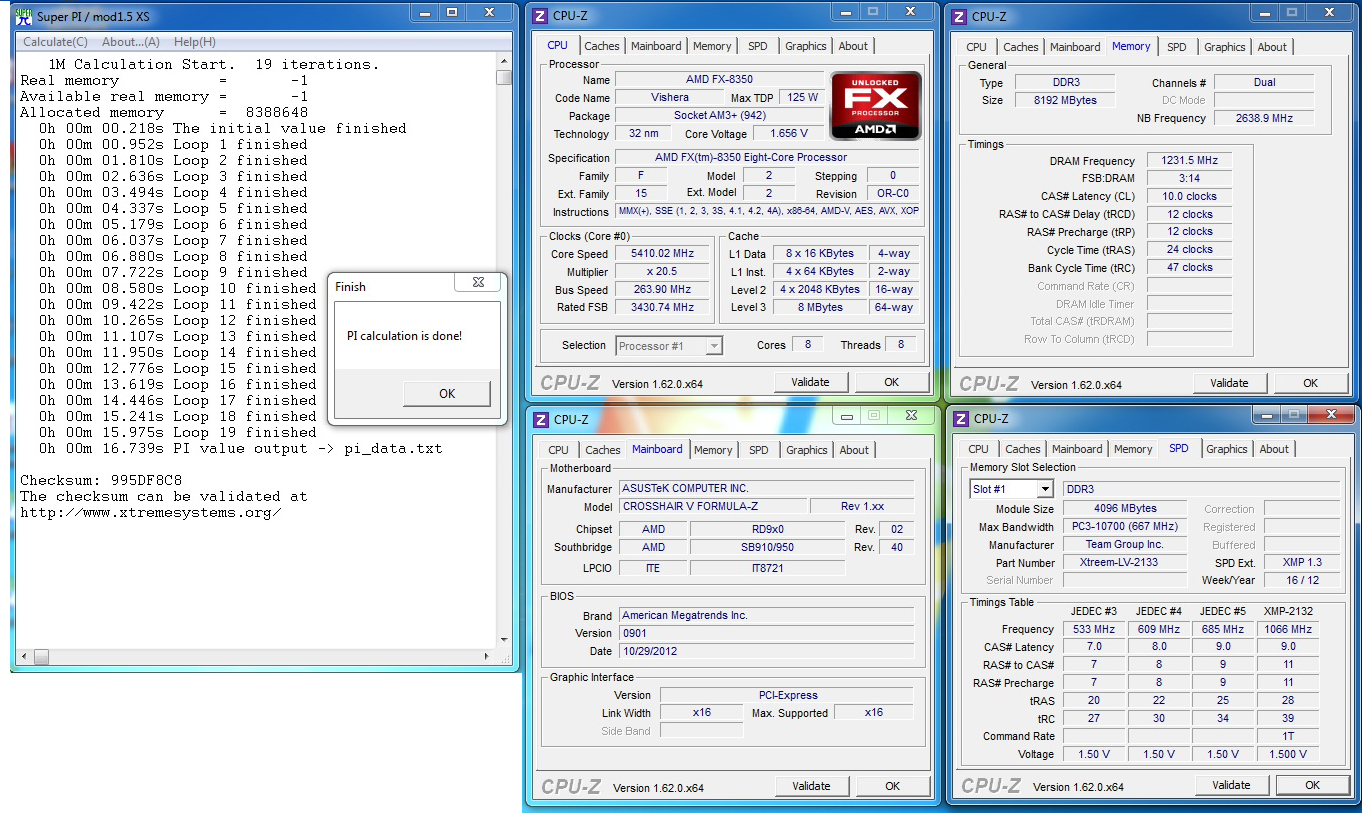
Task: Click Validate in the CPU-Z motherboard window
Action: (x=811, y=786)
